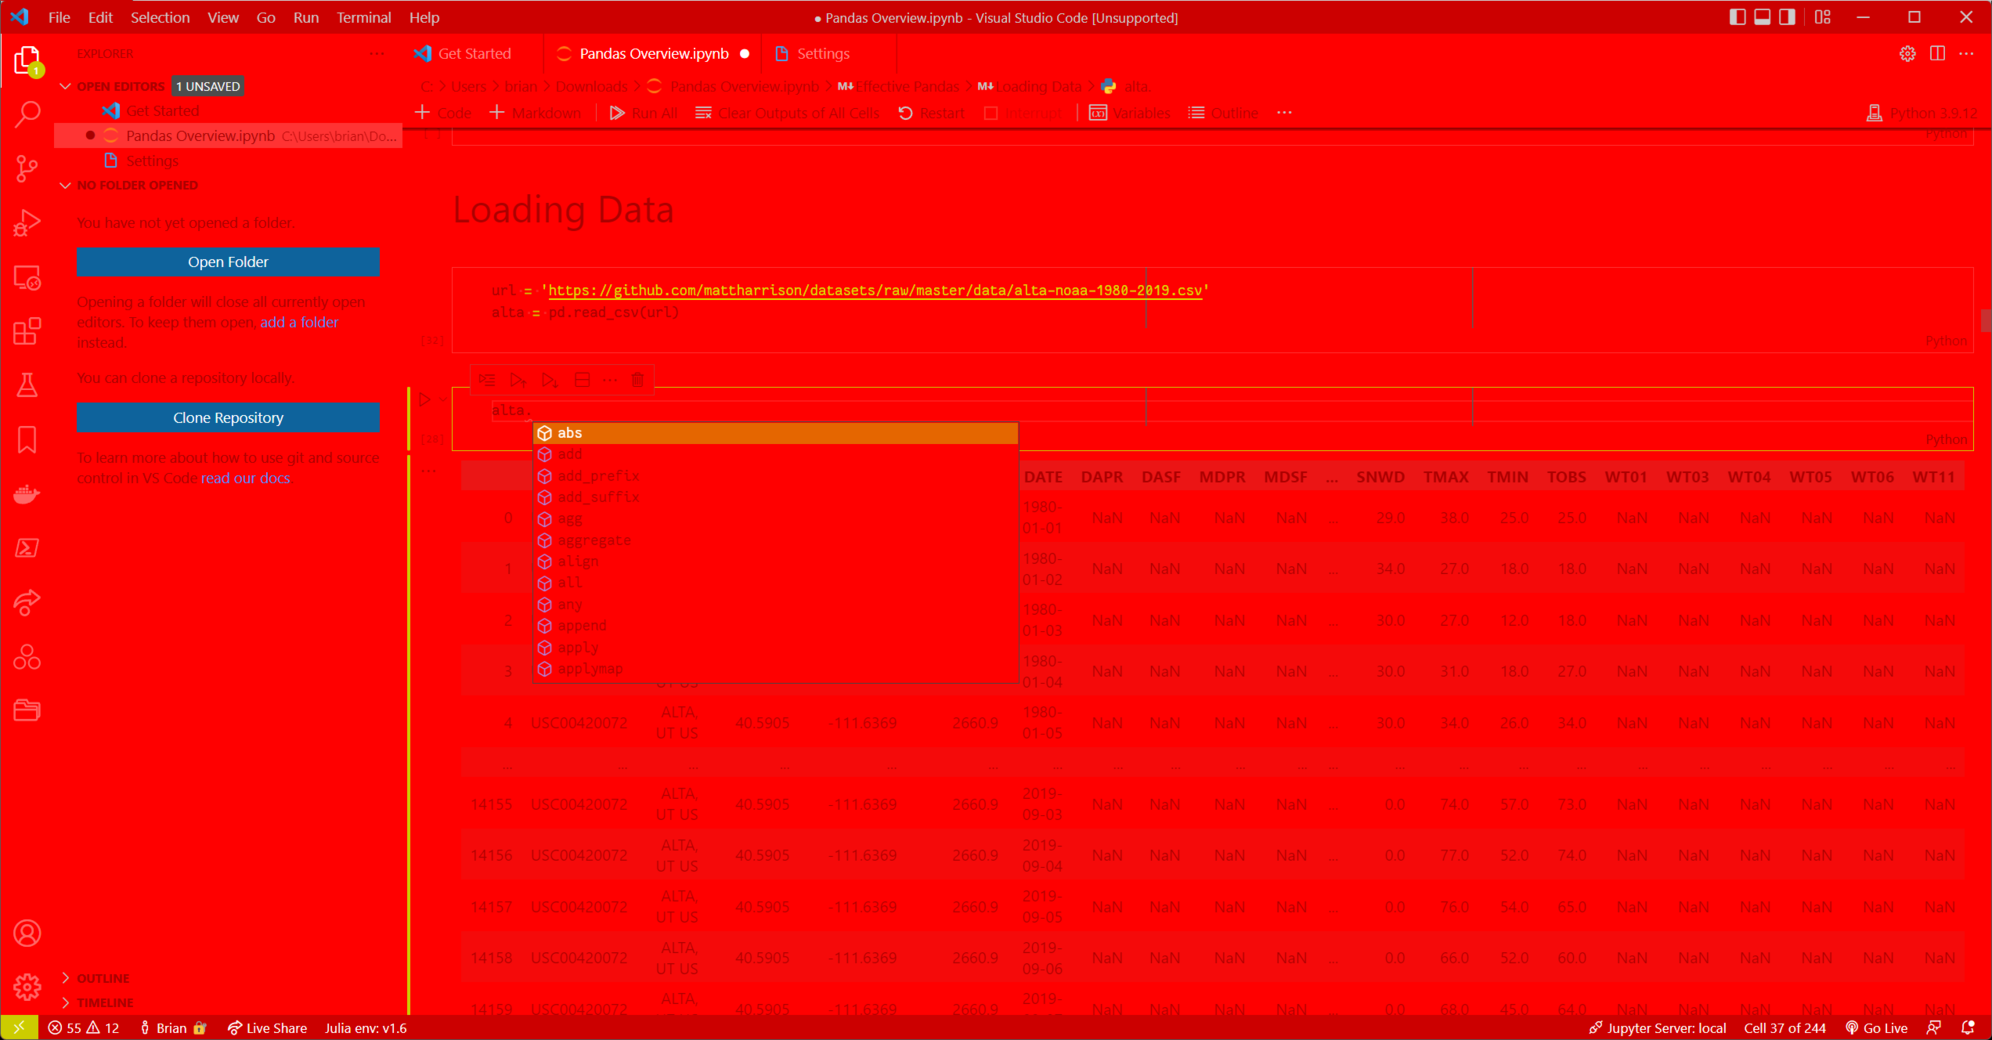Open the Run and Debug view

click(27, 223)
